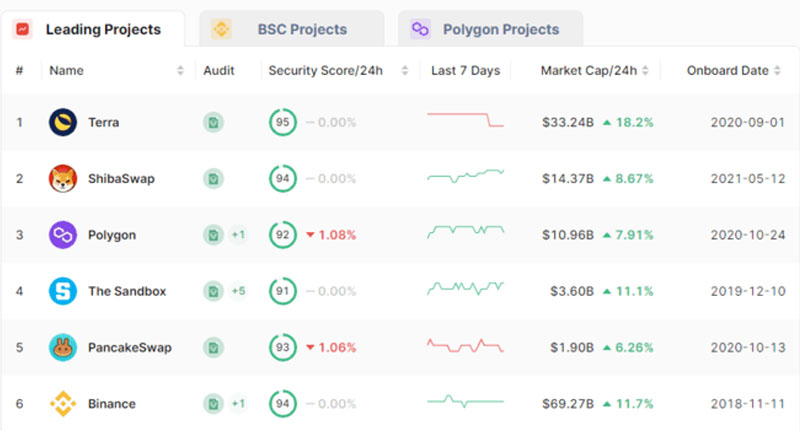The height and width of the screenshot is (446, 800).
Task: Click PancakeSwap's security score ring 93
Action: [x=283, y=348]
